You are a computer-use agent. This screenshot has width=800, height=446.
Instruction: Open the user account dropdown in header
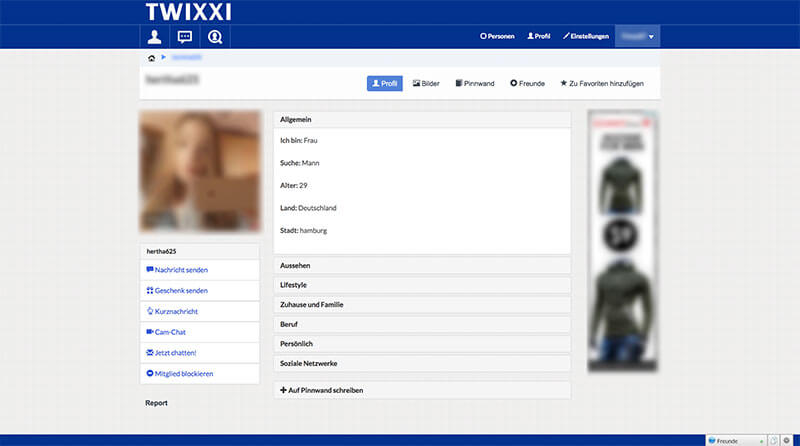637,36
